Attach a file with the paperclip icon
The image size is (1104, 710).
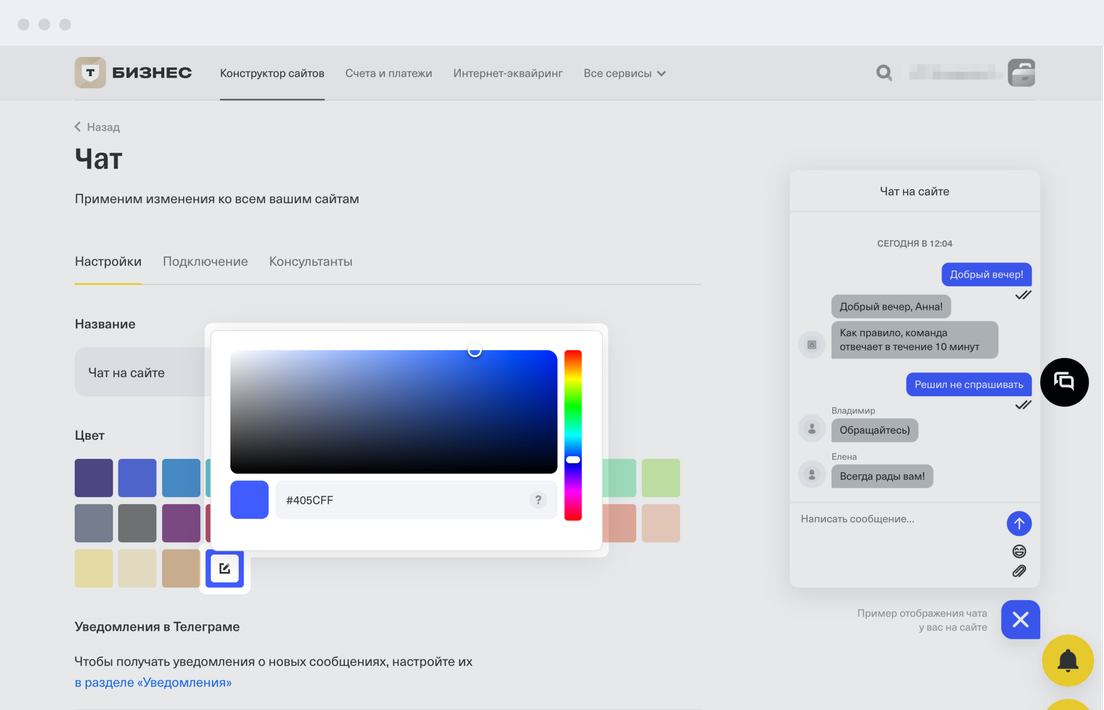(x=1019, y=571)
